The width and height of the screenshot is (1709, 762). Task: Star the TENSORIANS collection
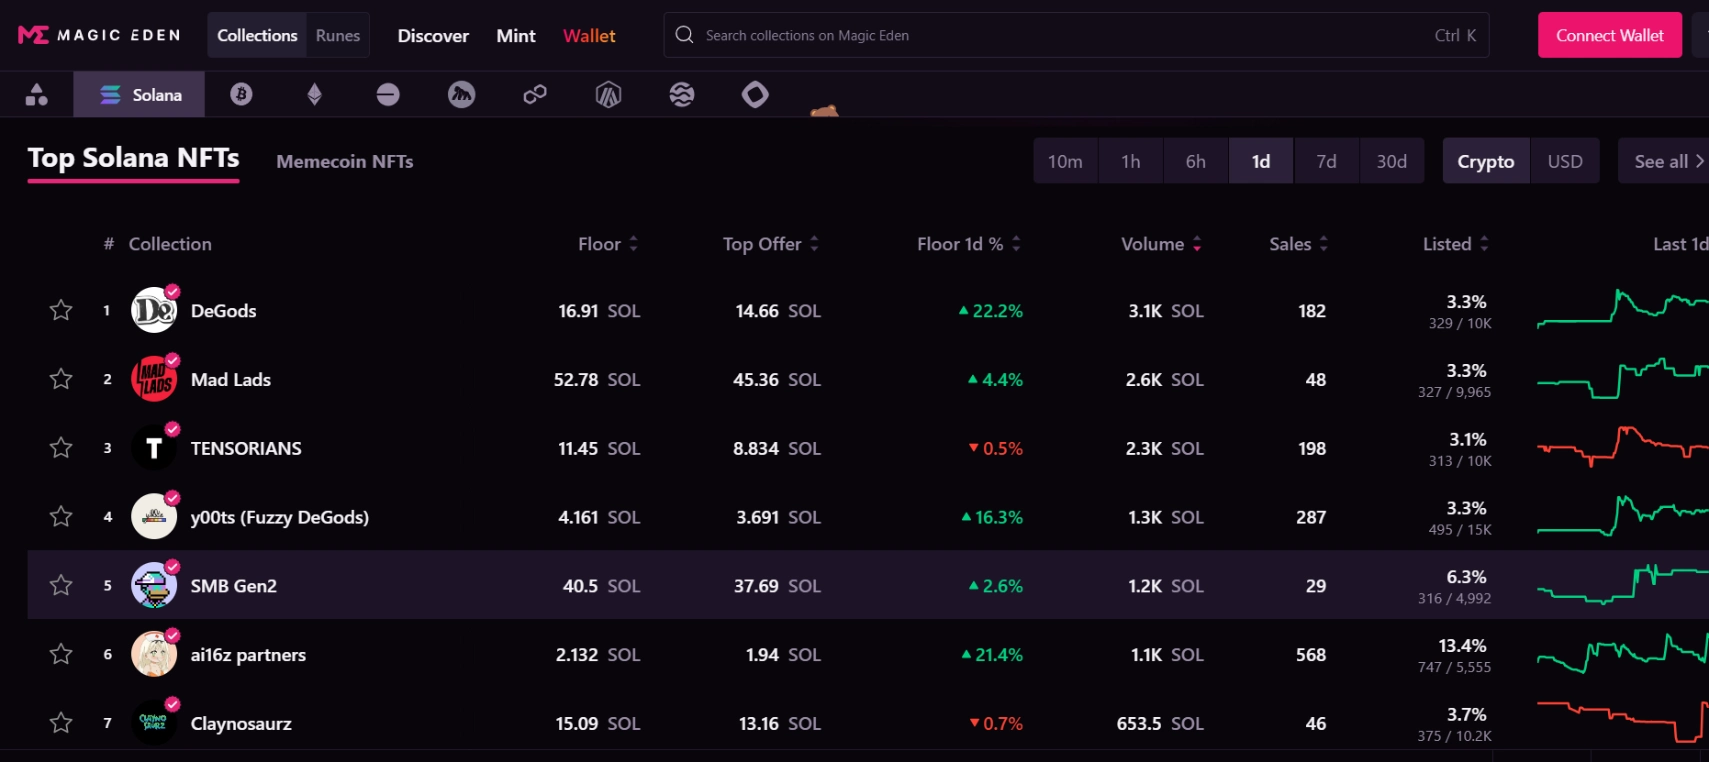[x=61, y=448]
